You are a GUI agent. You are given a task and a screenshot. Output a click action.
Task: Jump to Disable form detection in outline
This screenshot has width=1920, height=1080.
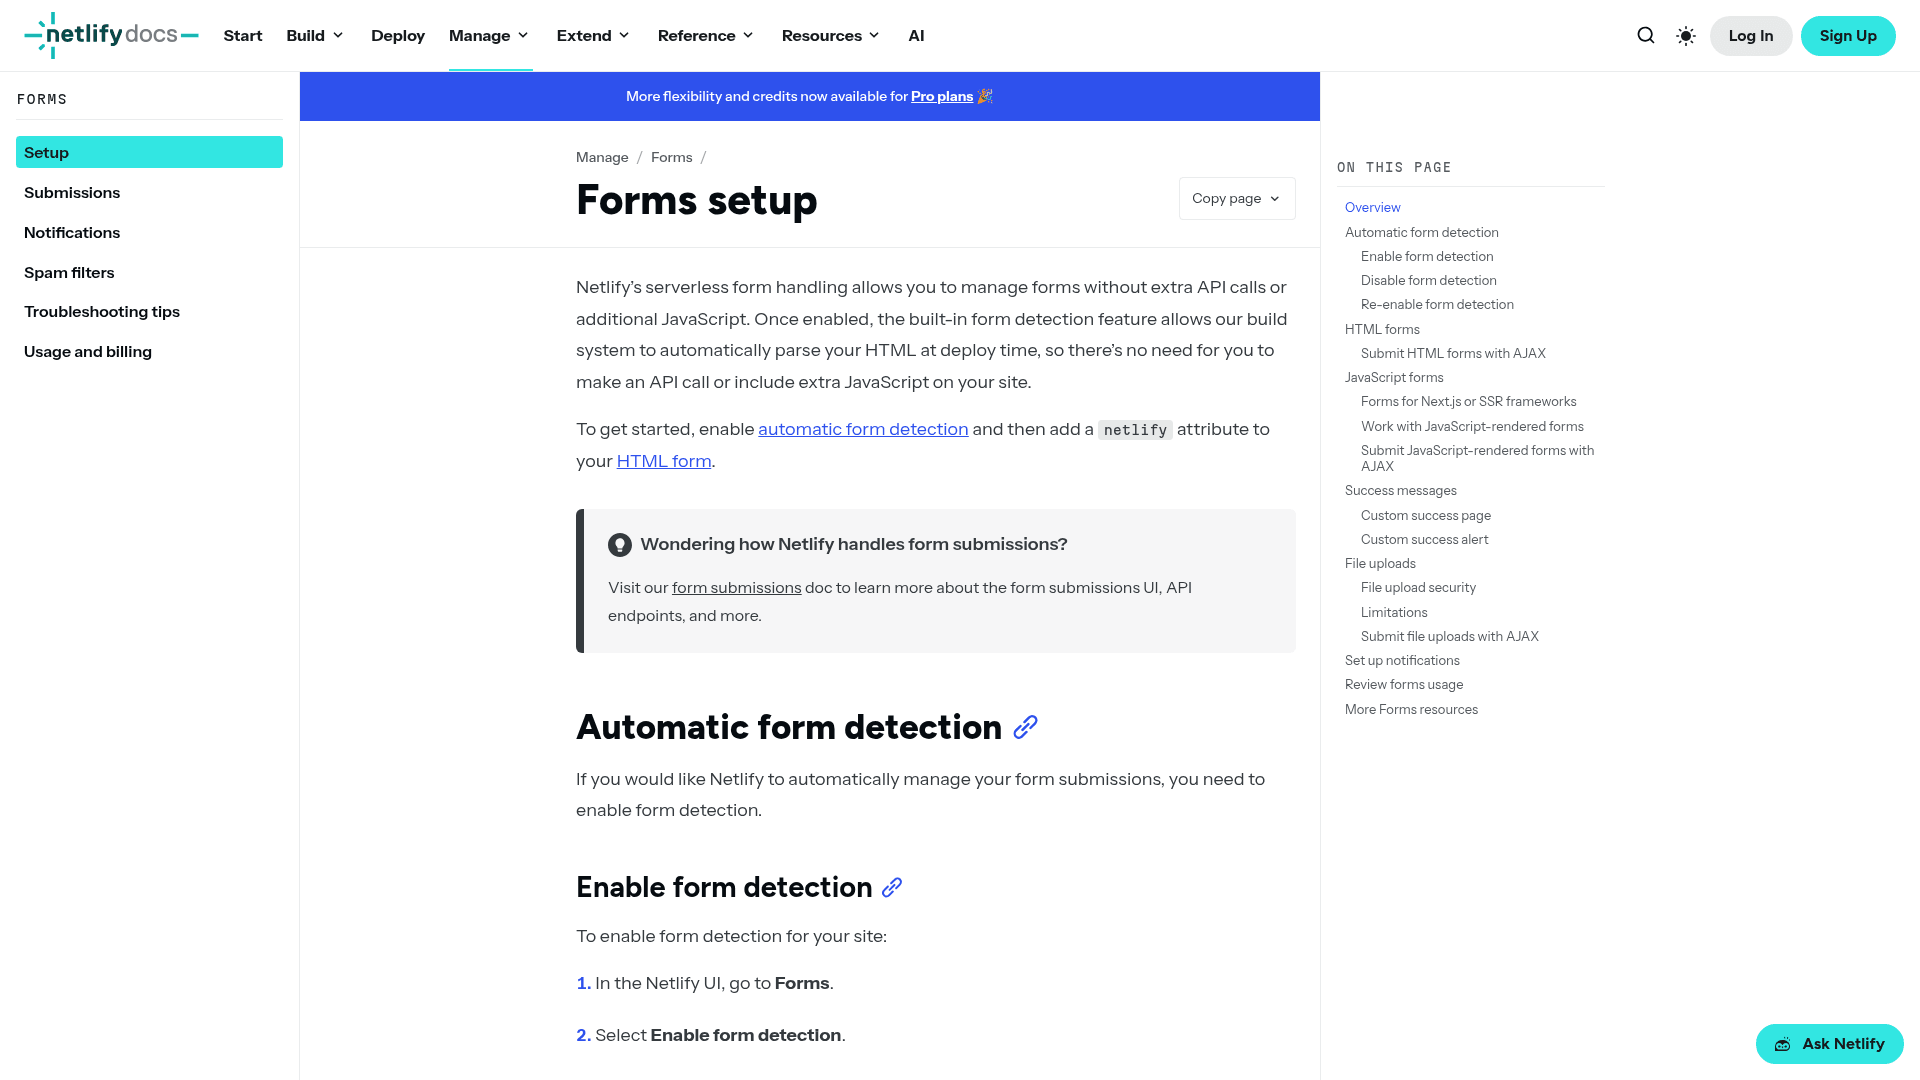click(1428, 280)
